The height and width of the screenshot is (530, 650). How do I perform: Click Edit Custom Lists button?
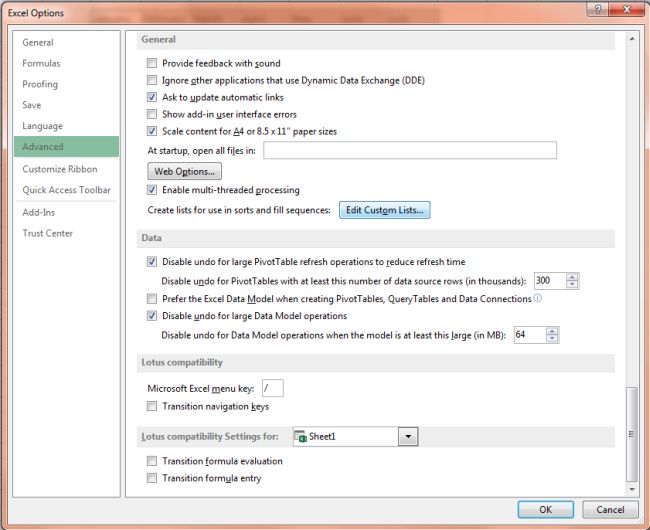tap(385, 210)
